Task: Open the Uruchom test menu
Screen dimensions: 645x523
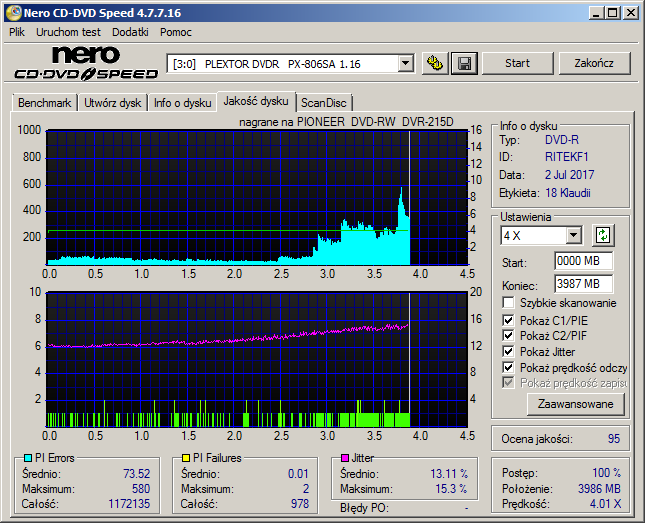Action: [68, 32]
